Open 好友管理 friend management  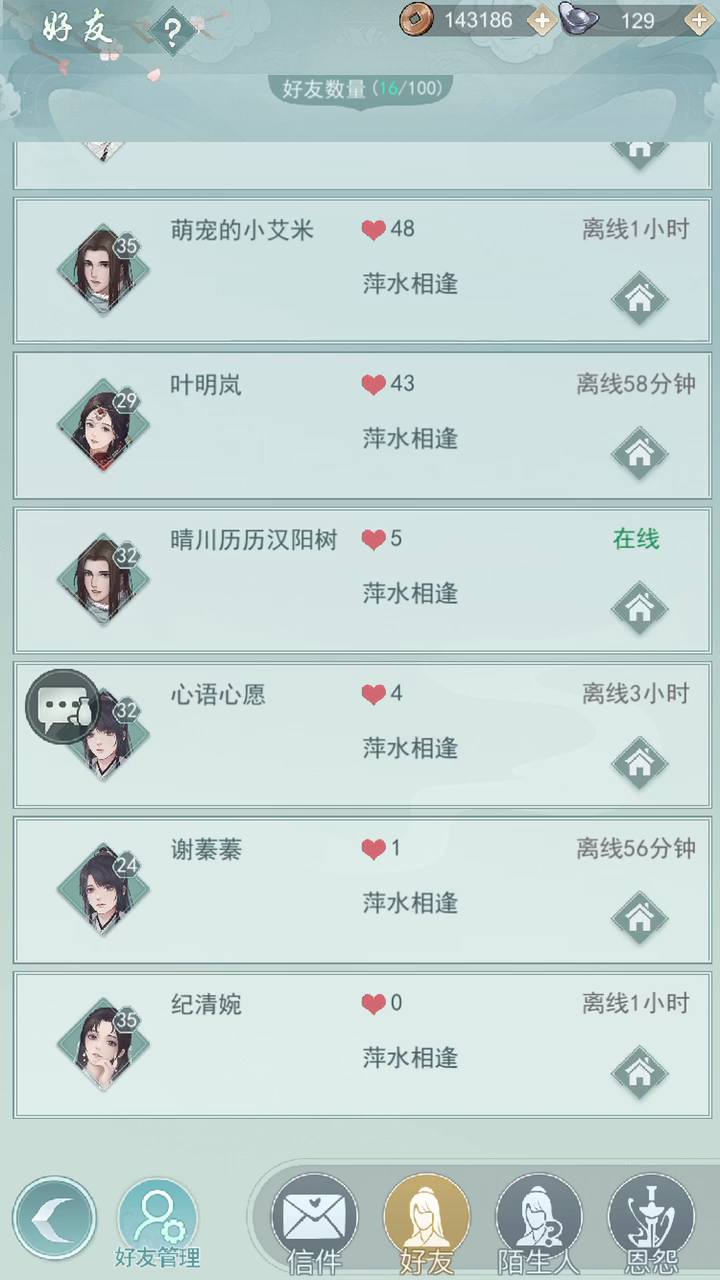[157, 1225]
